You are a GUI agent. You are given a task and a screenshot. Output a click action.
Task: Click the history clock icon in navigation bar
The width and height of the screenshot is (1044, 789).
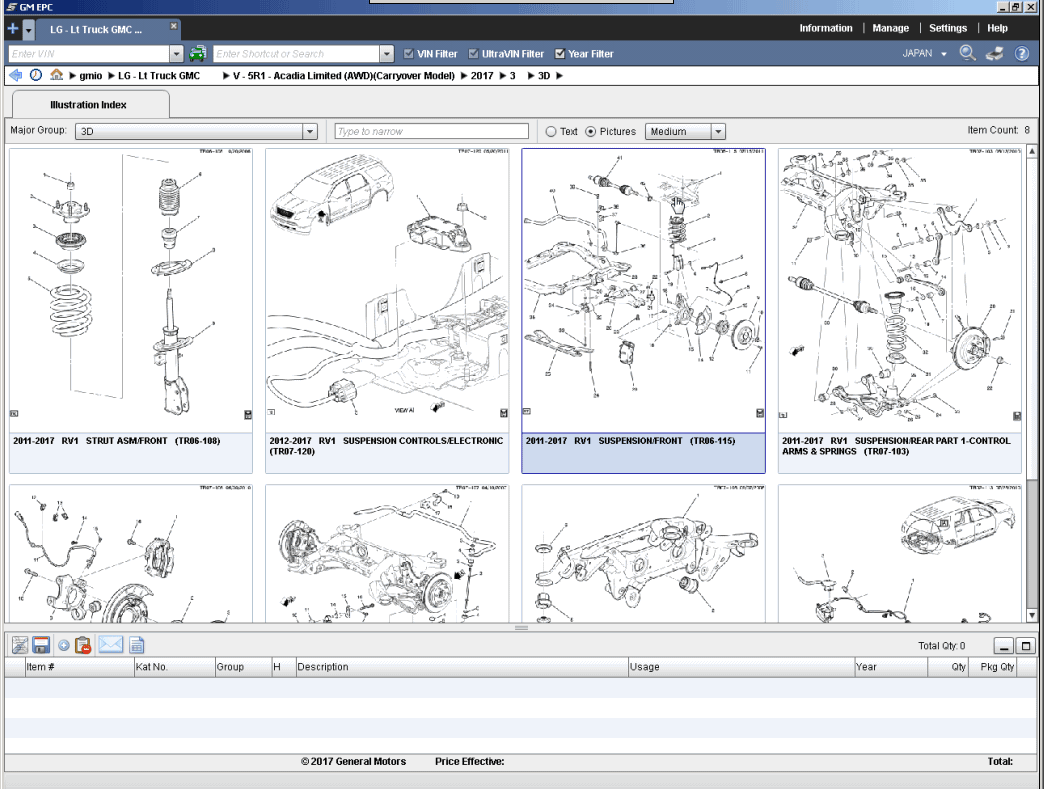tap(35, 74)
